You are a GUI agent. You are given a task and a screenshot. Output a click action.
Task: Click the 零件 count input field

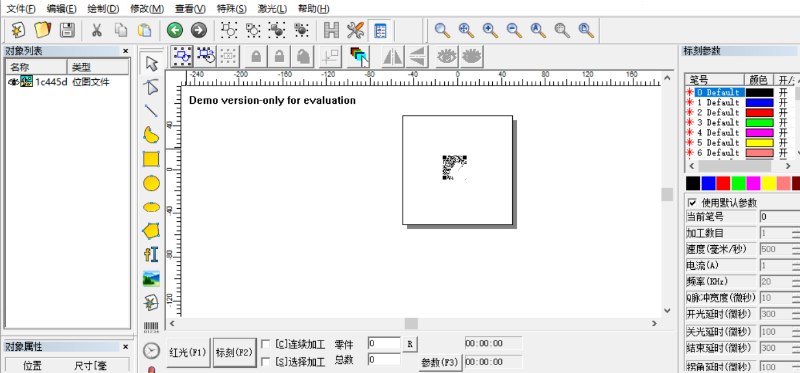pyautogui.click(x=384, y=343)
